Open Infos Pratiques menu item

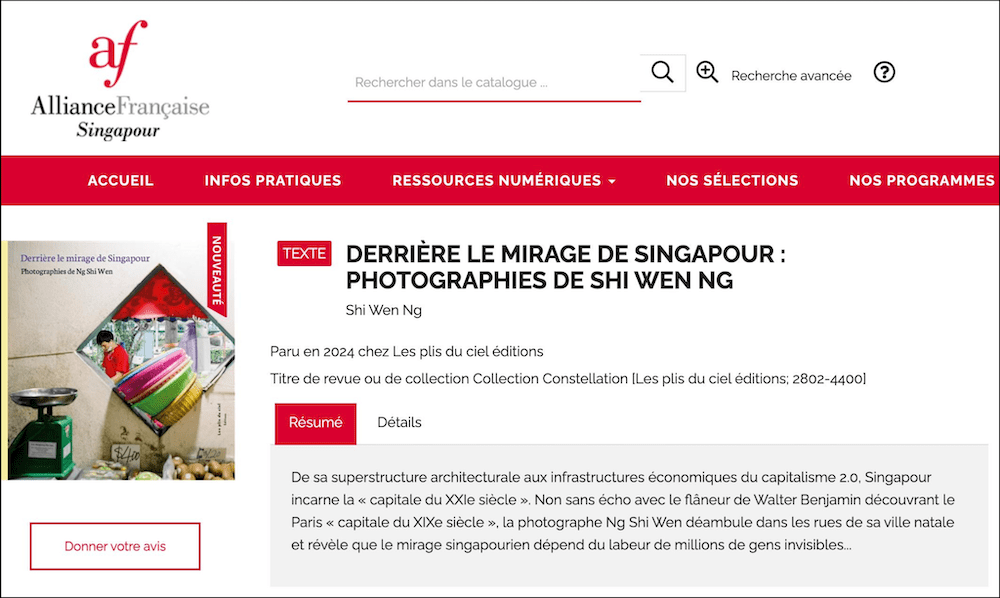click(x=273, y=180)
